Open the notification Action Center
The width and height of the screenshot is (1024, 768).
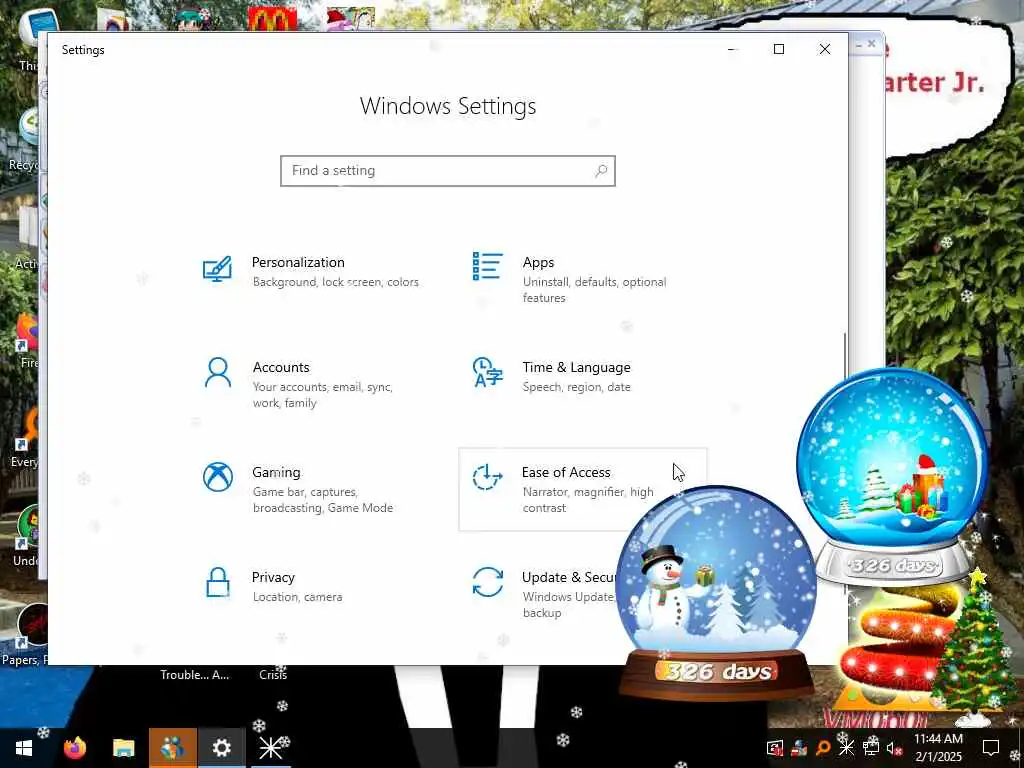point(991,748)
